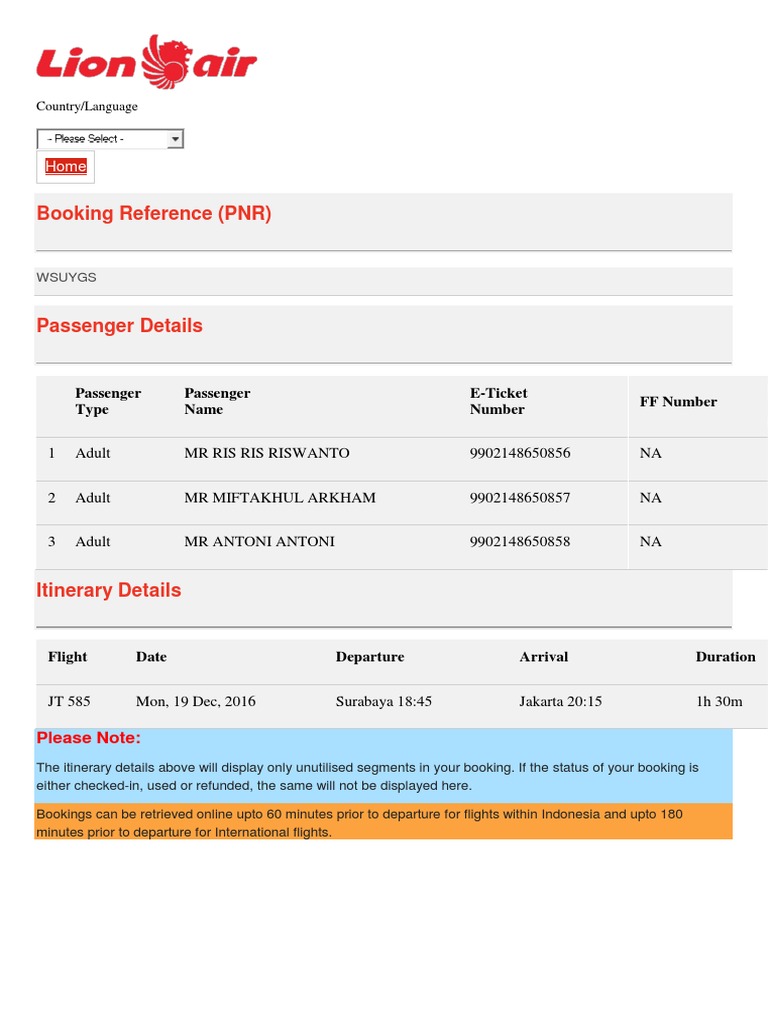Click the booking code WSUYGS
The image size is (768, 1024).
67,277
